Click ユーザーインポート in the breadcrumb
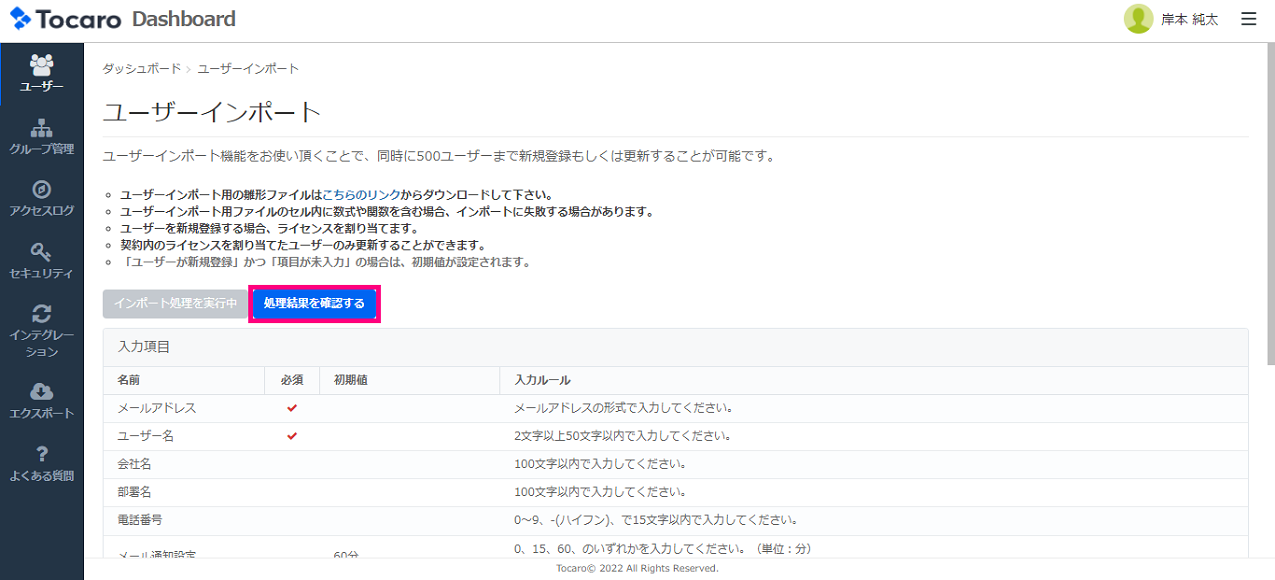 coord(248,68)
